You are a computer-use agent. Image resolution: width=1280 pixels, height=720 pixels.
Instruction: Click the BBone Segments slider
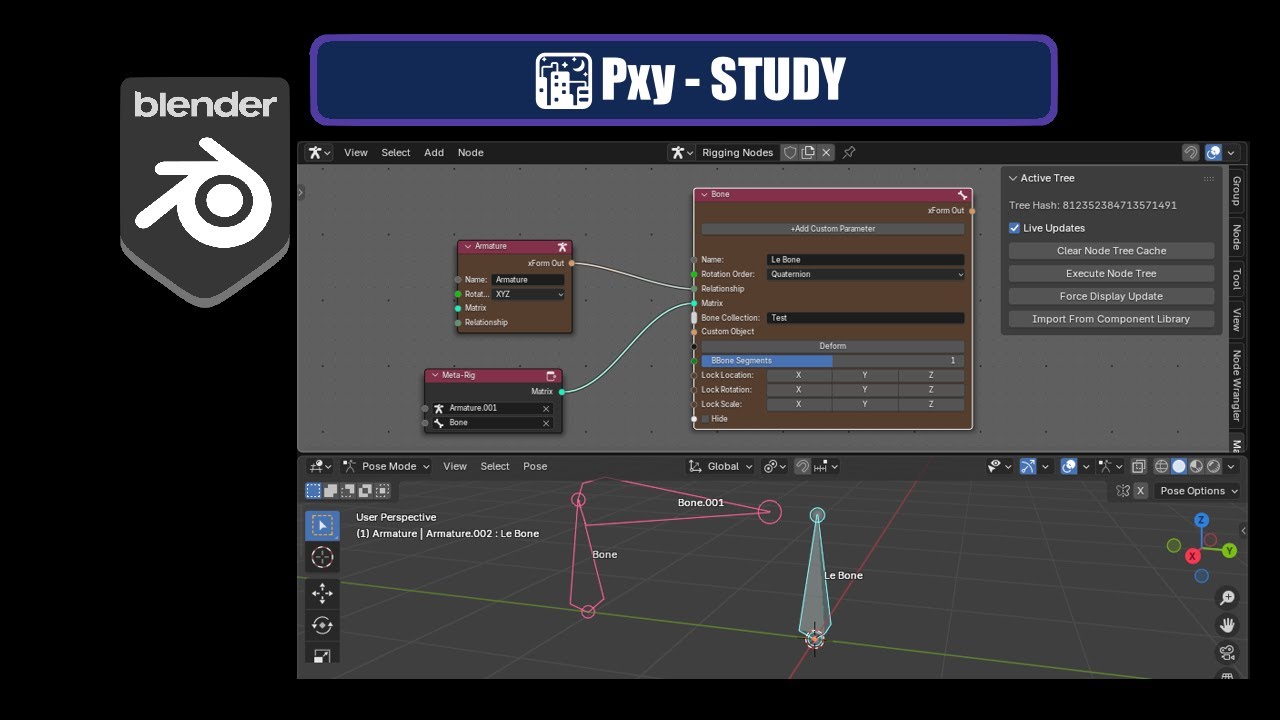point(833,360)
